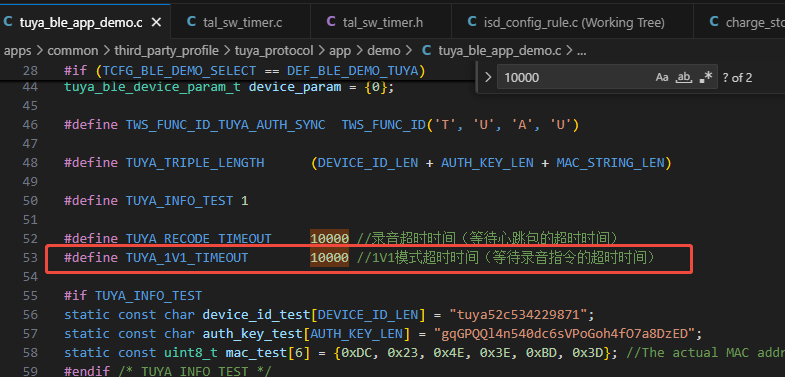The image size is (785, 377).
Task: Click the TUYA_RECODE_TIMEOUT macro name
Action: 198,238
